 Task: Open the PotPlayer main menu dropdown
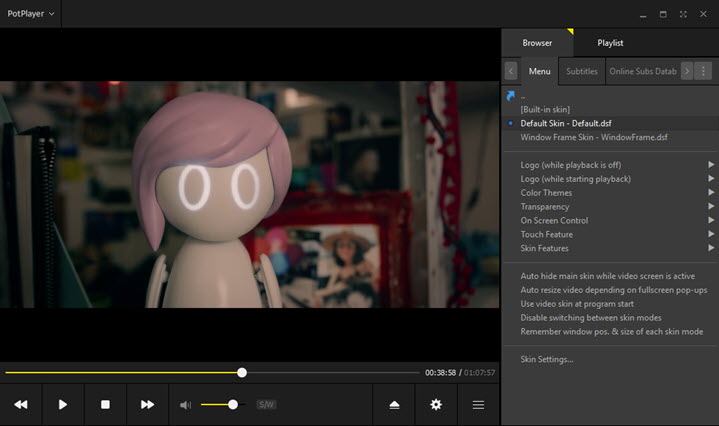(30, 14)
